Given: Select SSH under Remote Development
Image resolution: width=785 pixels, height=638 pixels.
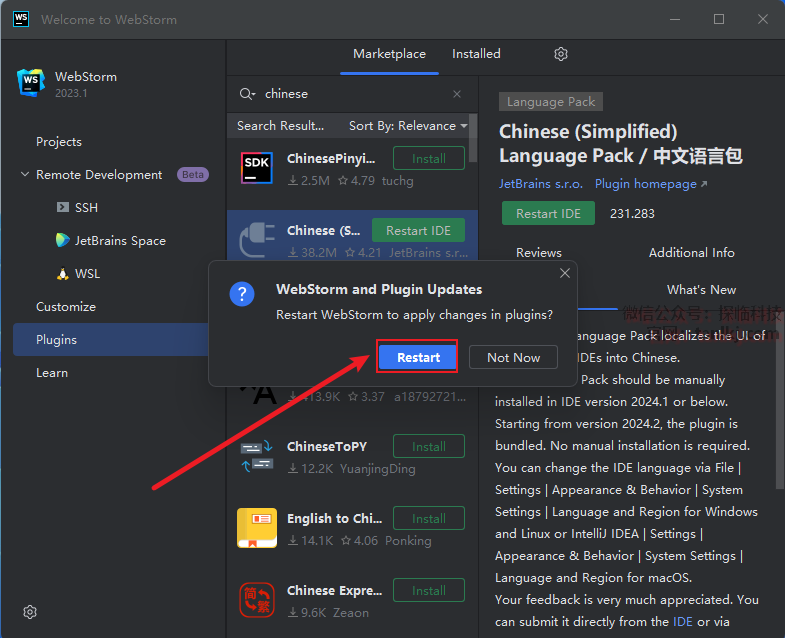Looking at the screenshot, I should [86, 207].
